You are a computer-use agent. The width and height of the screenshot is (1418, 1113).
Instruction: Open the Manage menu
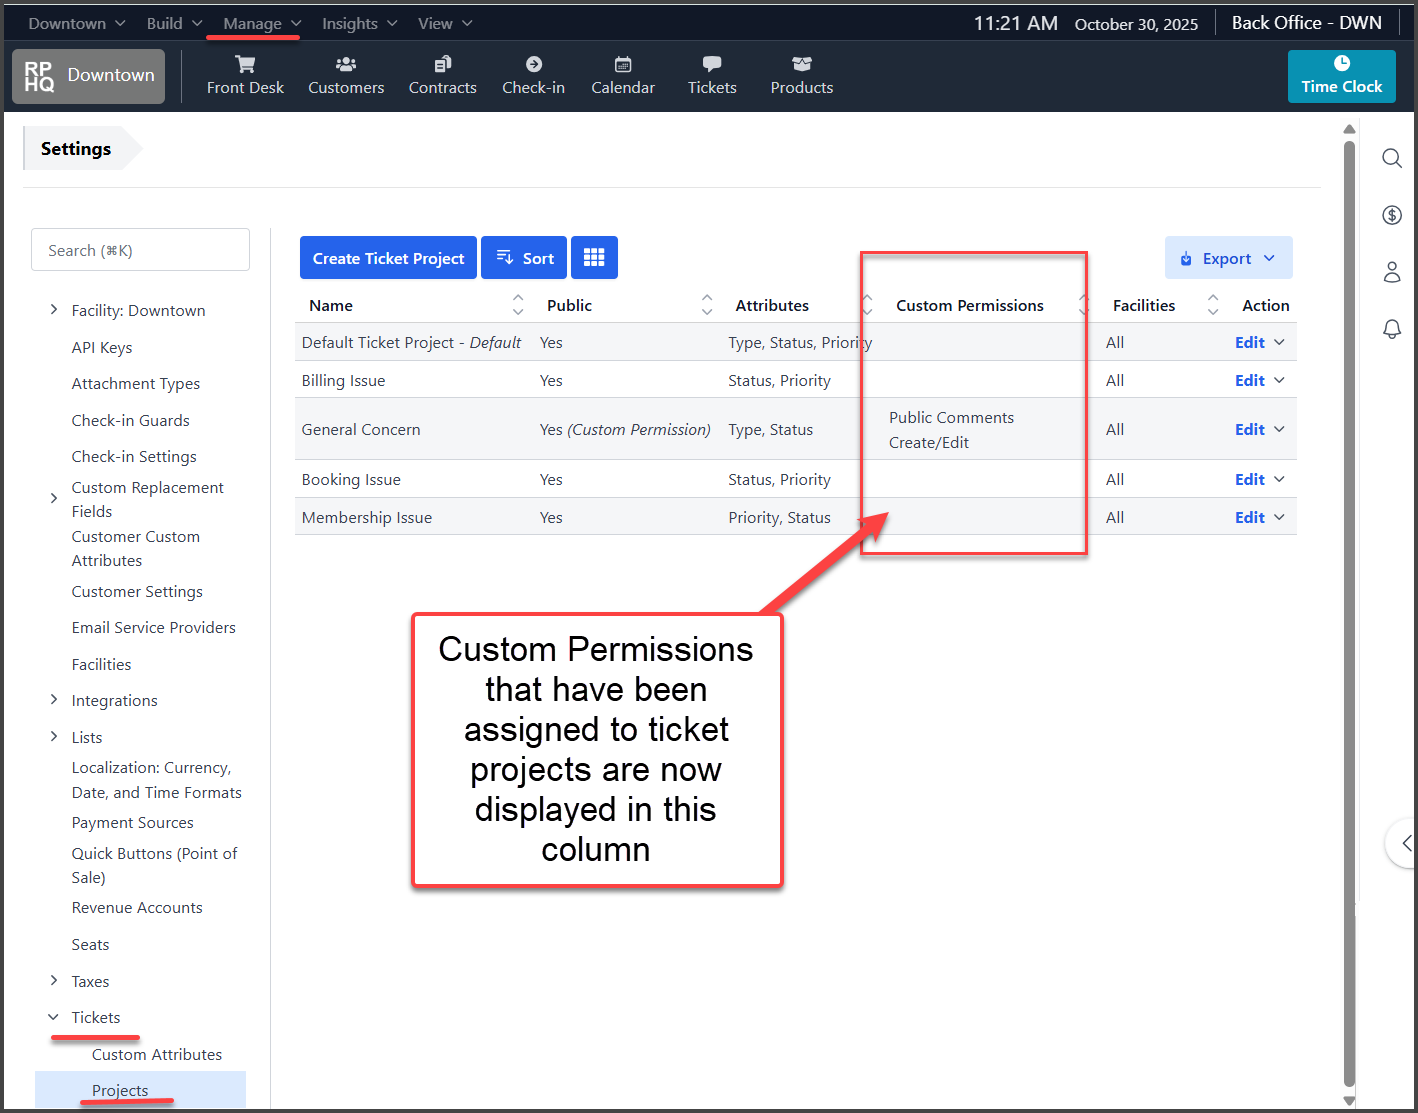coord(252,23)
